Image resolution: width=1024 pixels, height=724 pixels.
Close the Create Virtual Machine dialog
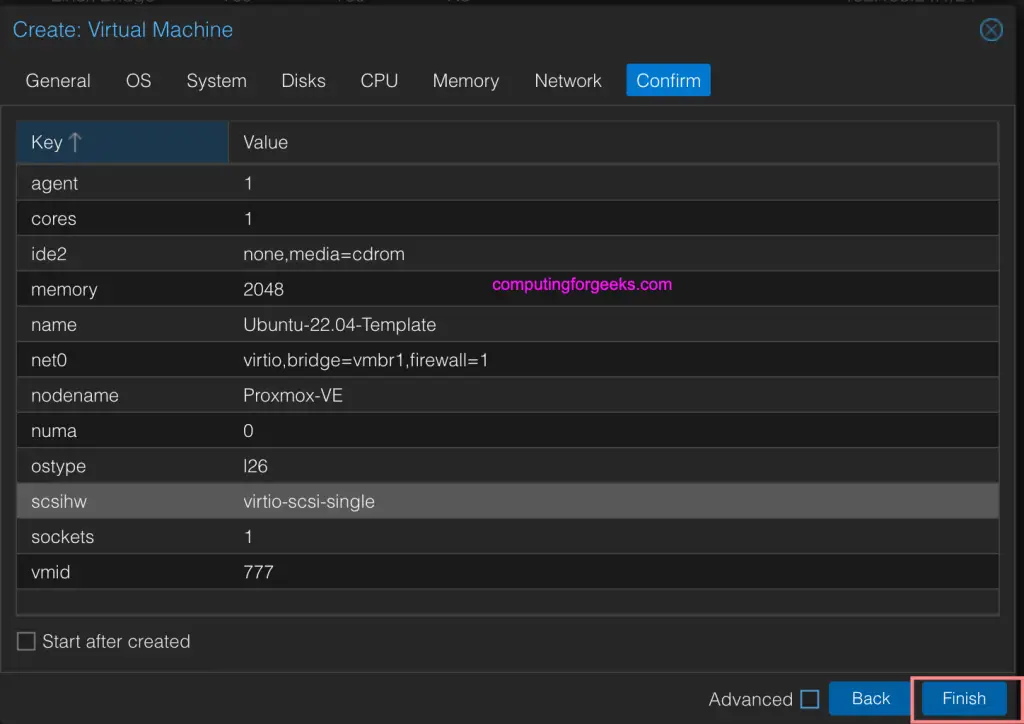tap(991, 29)
